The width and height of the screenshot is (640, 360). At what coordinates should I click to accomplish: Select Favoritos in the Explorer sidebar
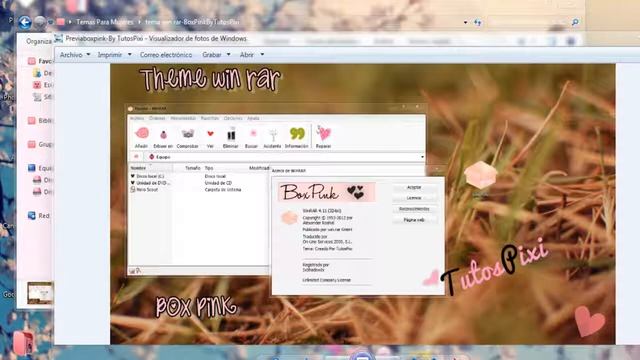pyautogui.click(x=41, y=61)
